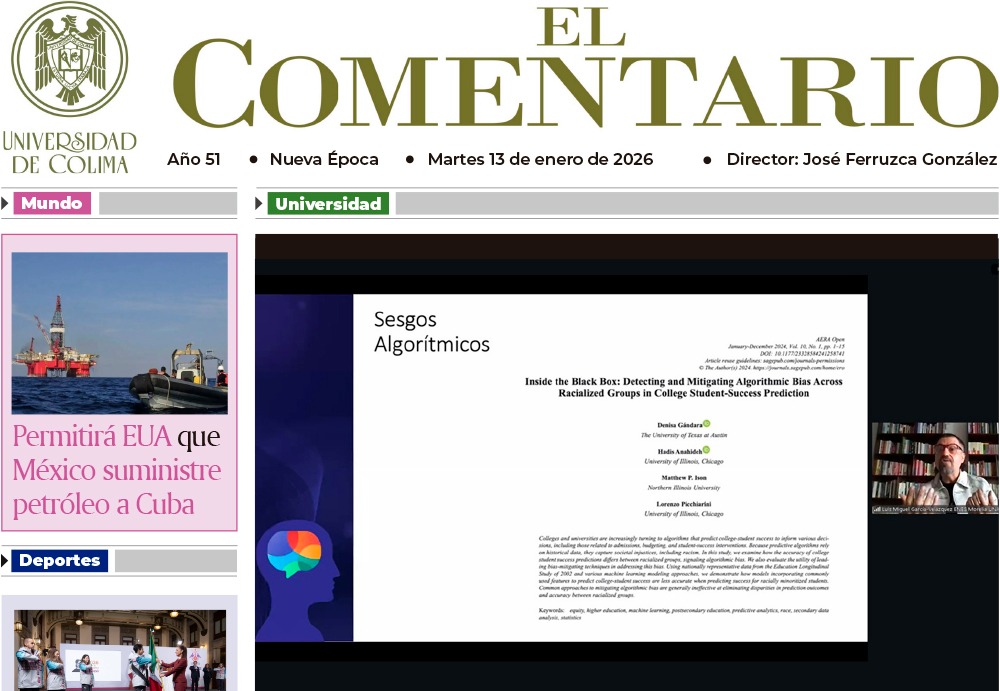Open the Universidad section tab

(x=328, y=203)
